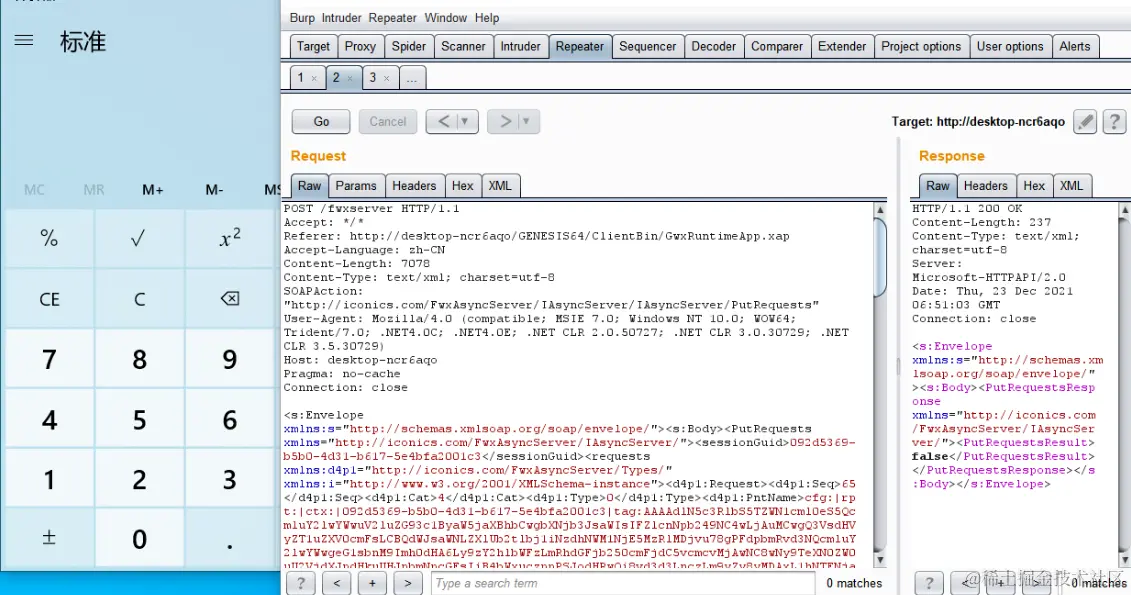This screenshot has height=595, width=1131.
Task: Switch to the Scanner tab
Action: pos(463,46)
